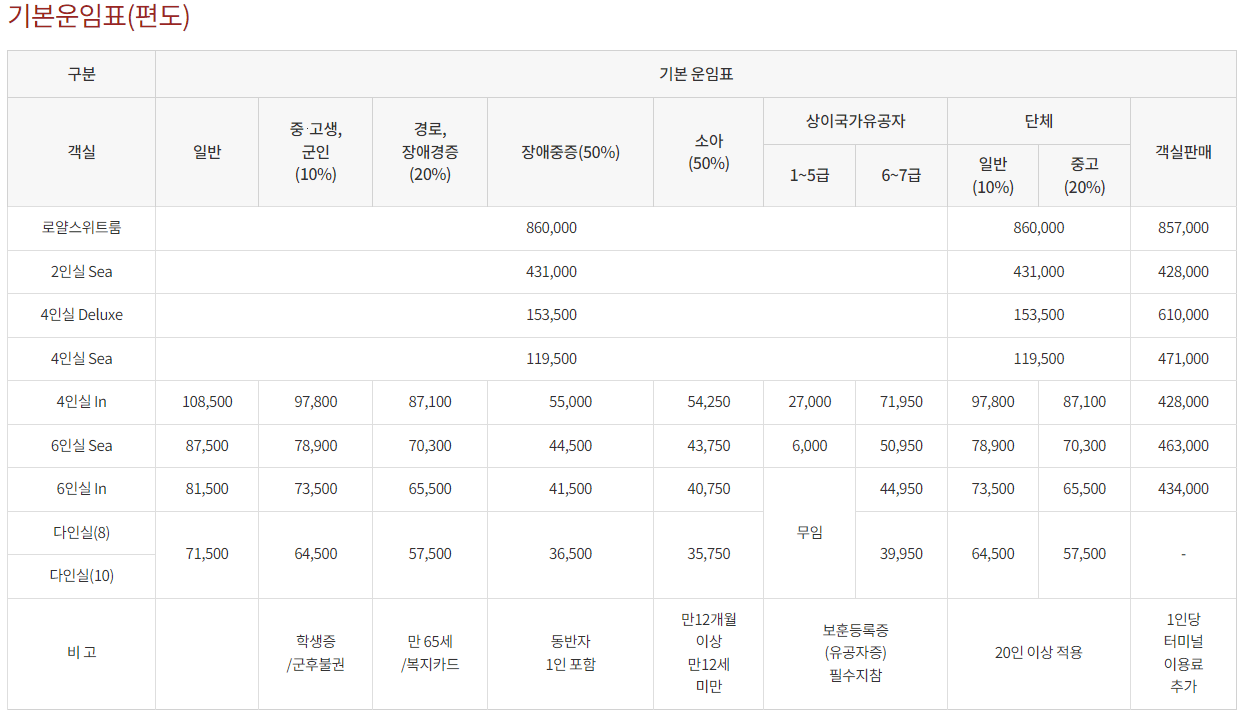1243x715 pixels.
Task: Click the 1인당 터미널 이용료 추가 note
Action: tap(1183, 653)
